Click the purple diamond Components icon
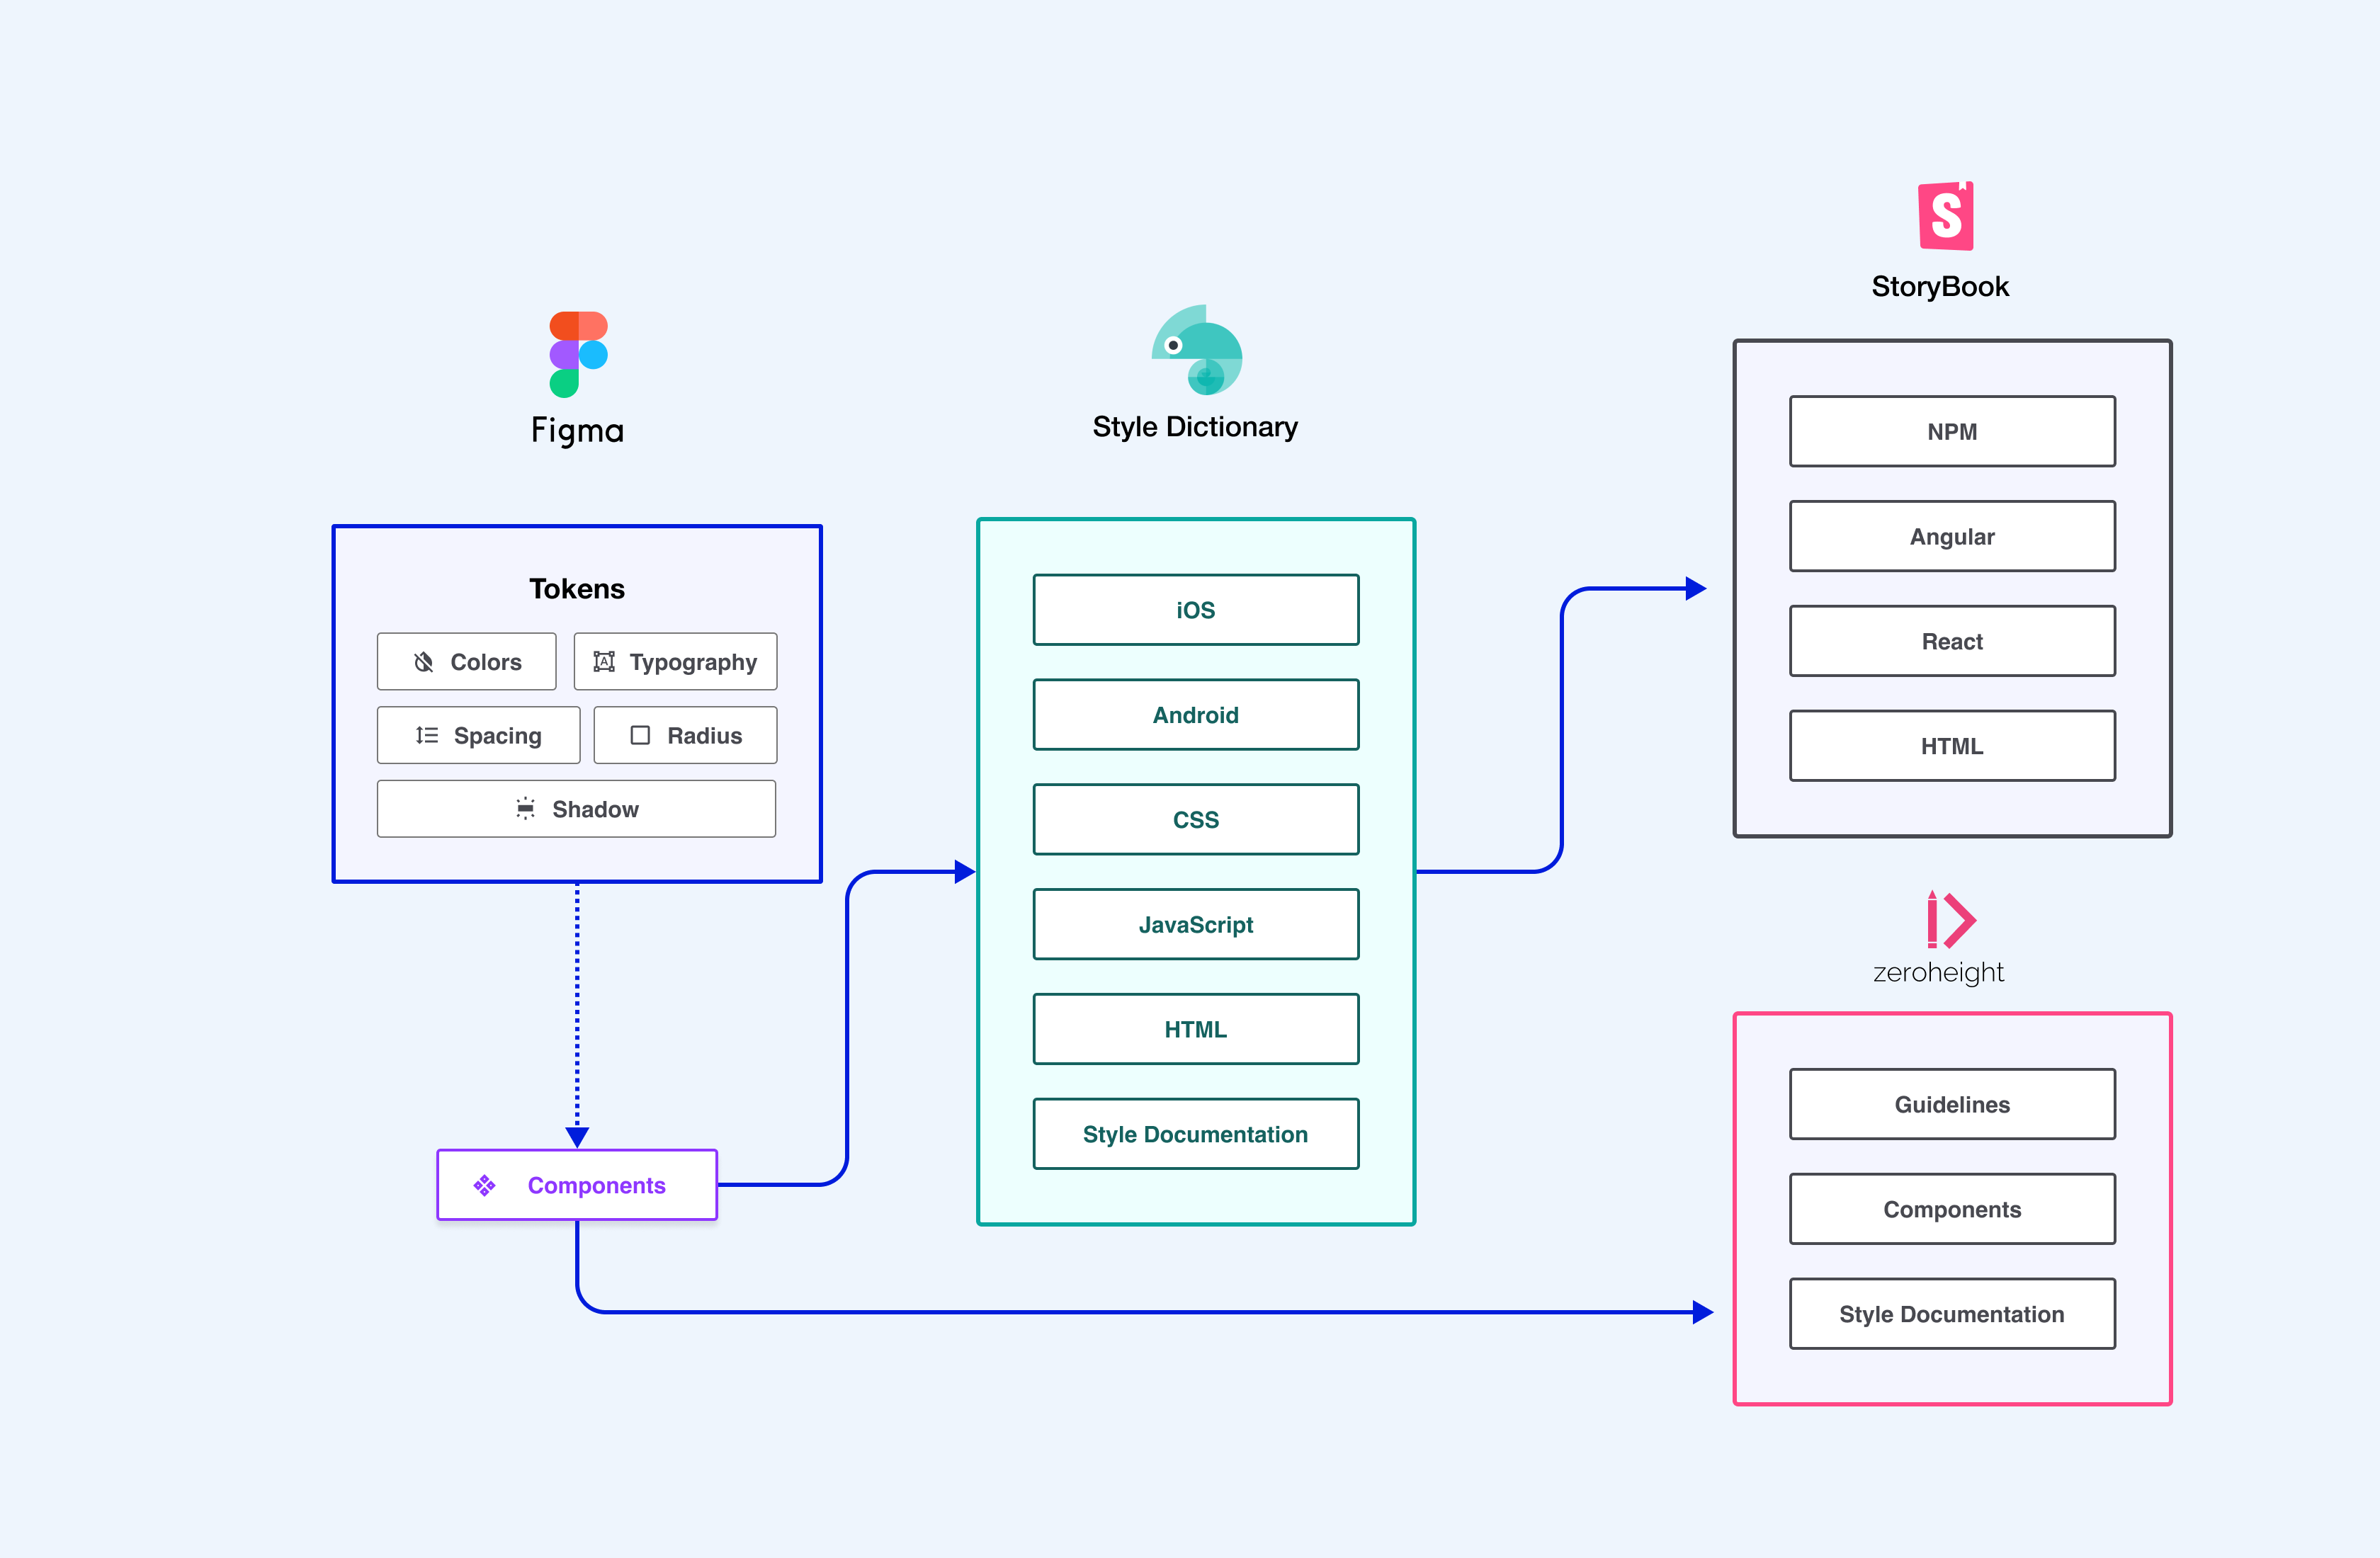This screenshot has width=2380, height=1558. coord(485,1185)
